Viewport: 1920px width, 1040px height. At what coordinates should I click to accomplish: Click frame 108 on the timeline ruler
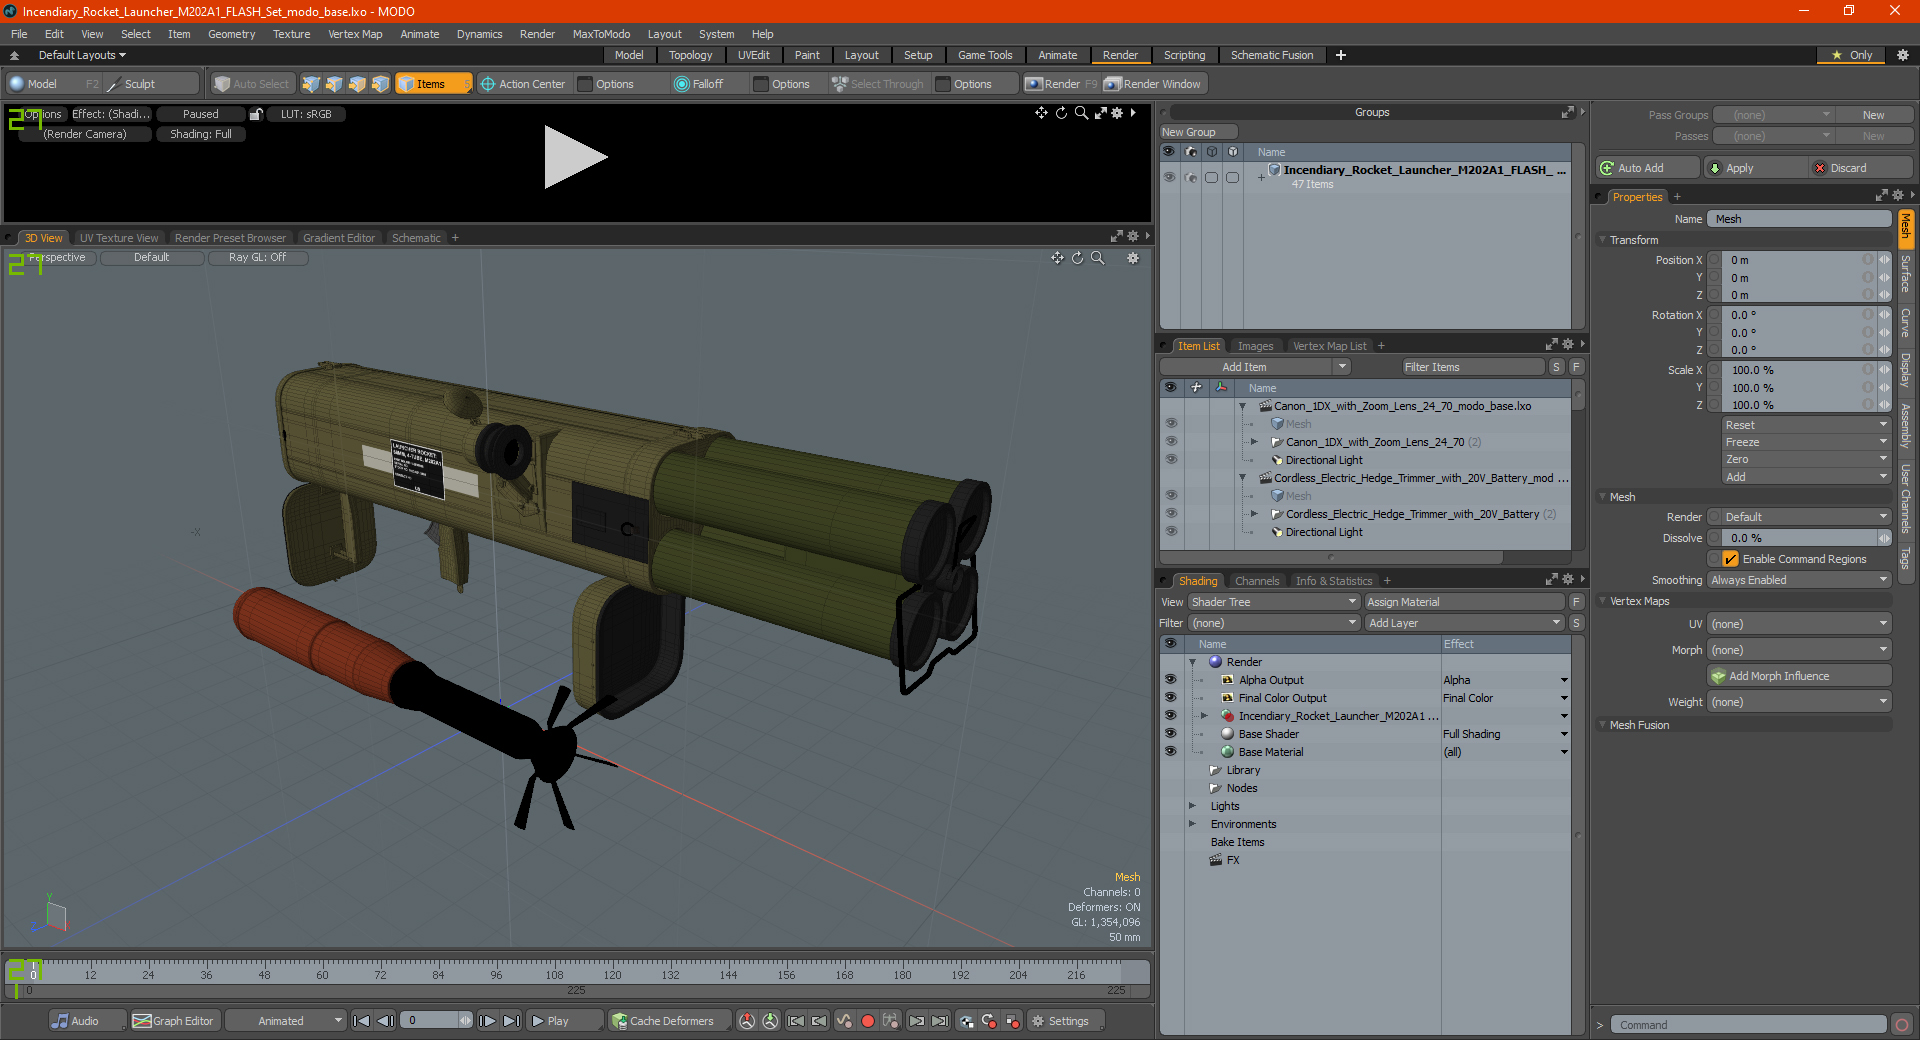[554, 974]
